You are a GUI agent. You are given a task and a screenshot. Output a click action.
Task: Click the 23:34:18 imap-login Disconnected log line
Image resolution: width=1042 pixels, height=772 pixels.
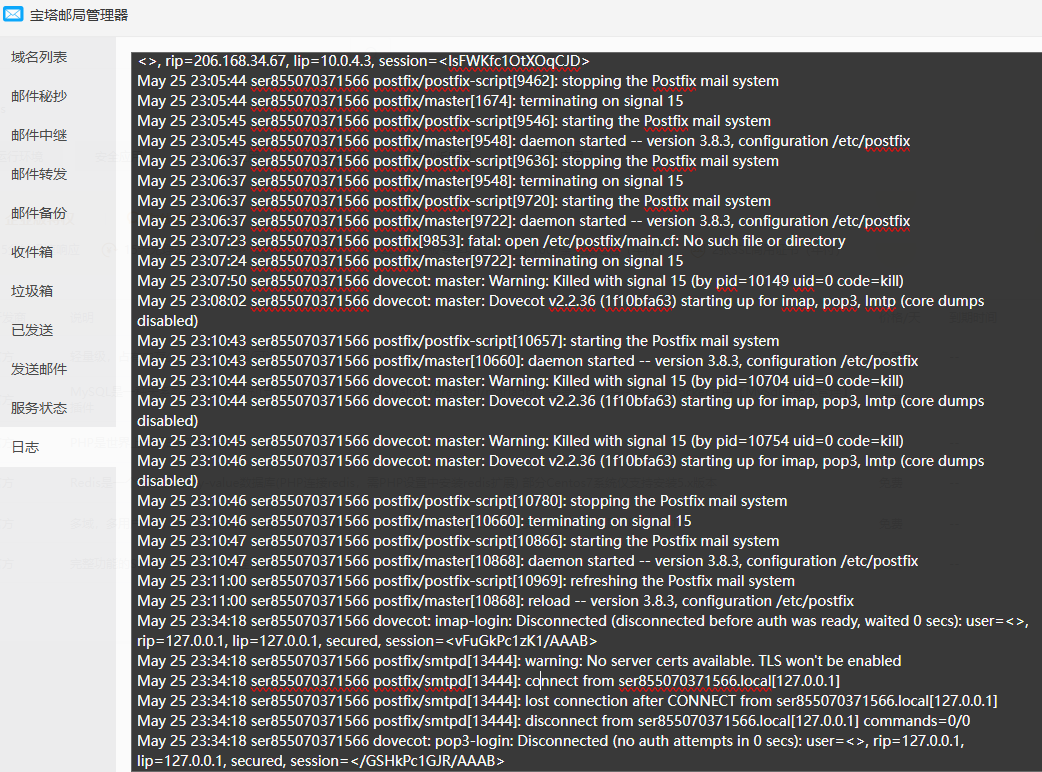coord(583,631)
